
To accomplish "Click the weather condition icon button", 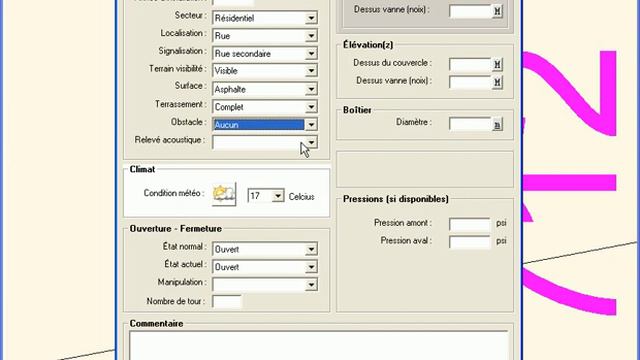I will [x=224, y=194].
